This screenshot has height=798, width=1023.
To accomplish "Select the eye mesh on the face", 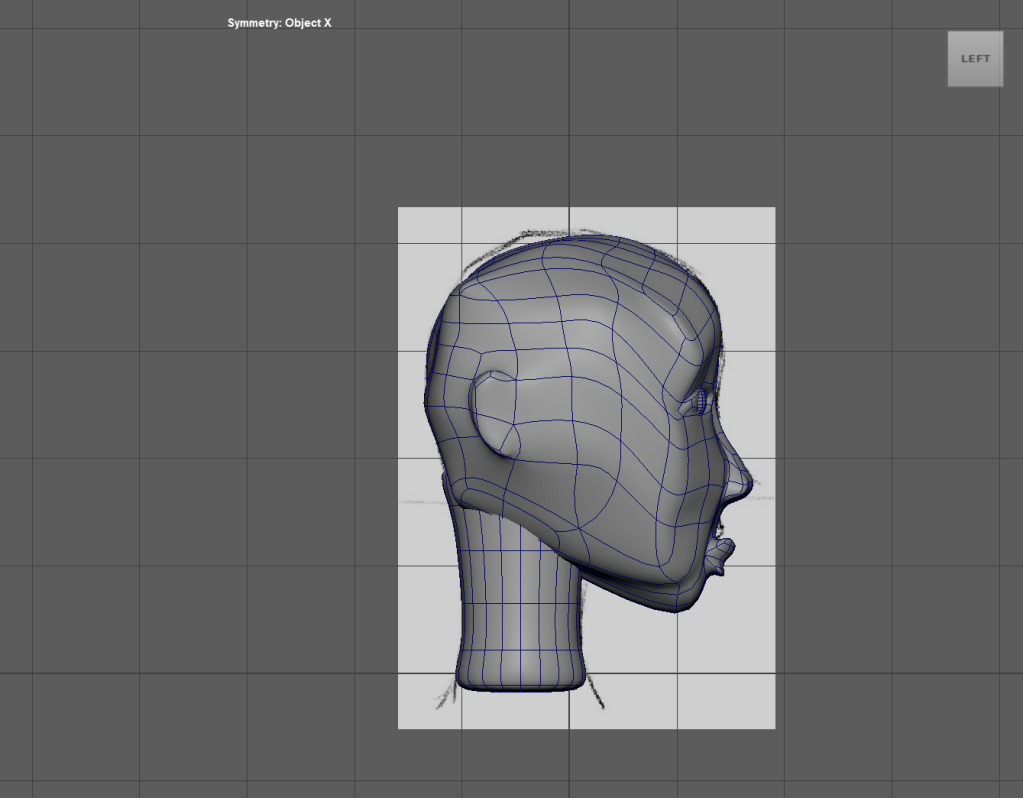I will (x=703, y=402).
